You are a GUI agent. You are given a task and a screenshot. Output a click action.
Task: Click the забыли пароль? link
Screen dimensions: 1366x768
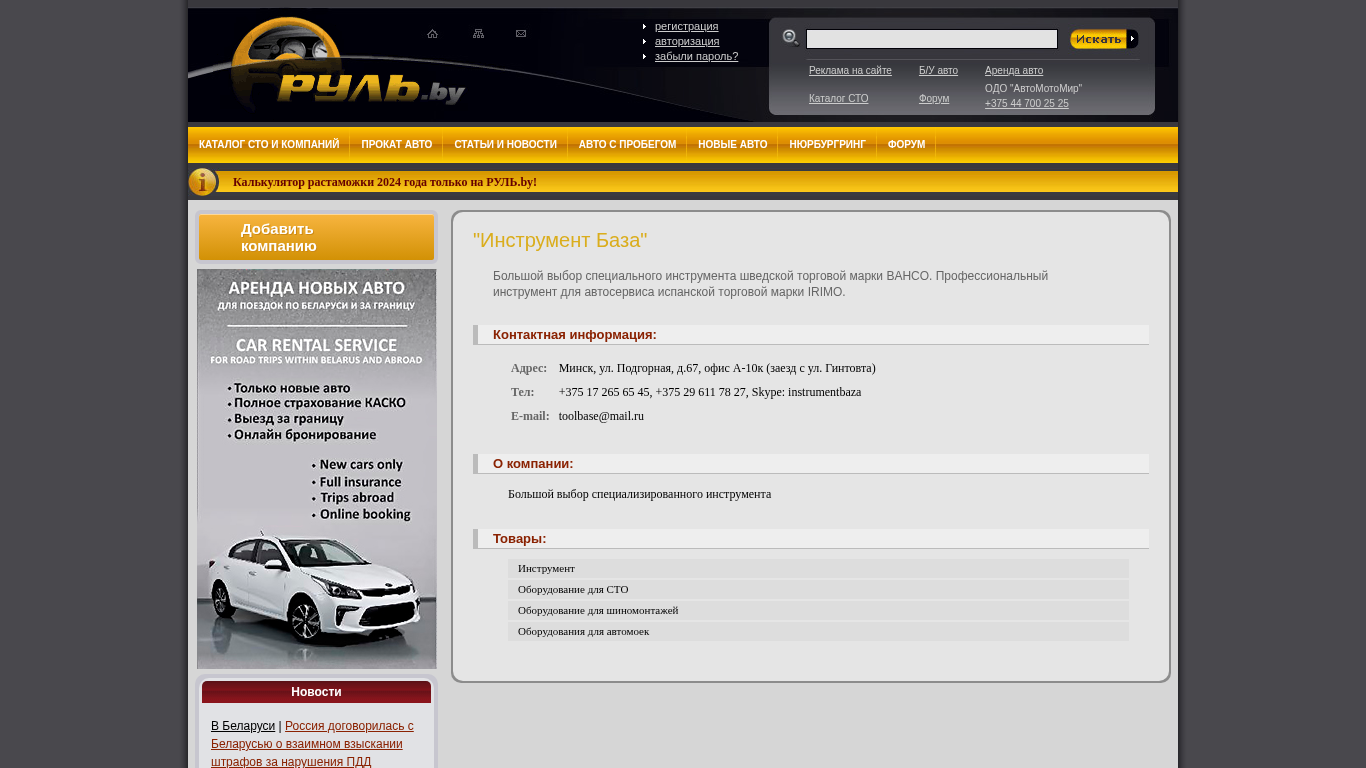click(x=696, y=56)
